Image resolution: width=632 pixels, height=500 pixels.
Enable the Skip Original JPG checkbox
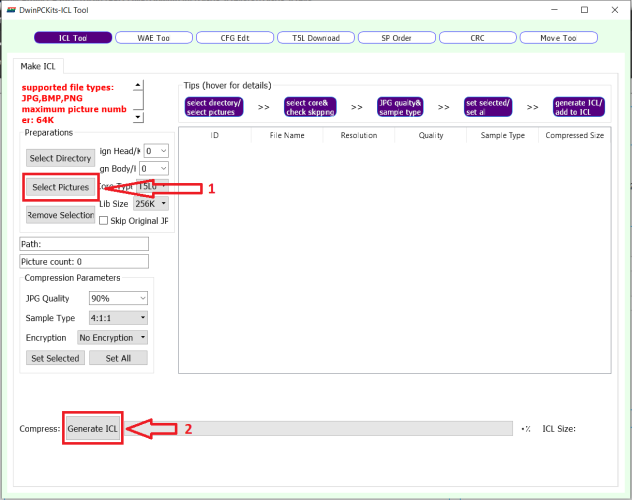[x=104, y=220]
